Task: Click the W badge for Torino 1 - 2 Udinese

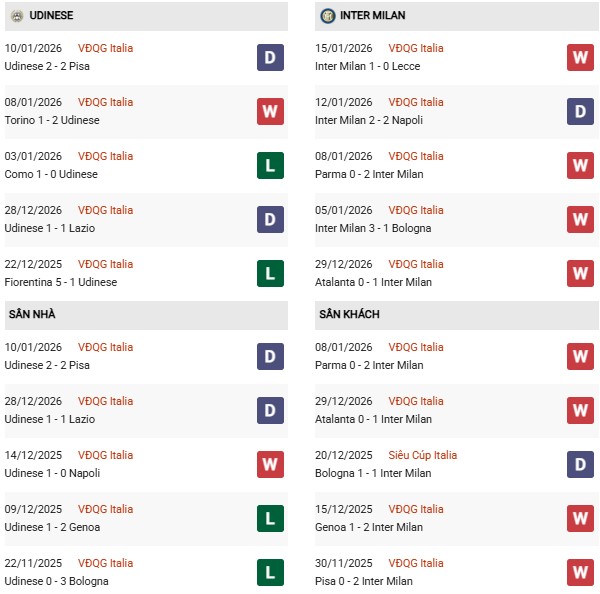Action: [x=270, y=111]
